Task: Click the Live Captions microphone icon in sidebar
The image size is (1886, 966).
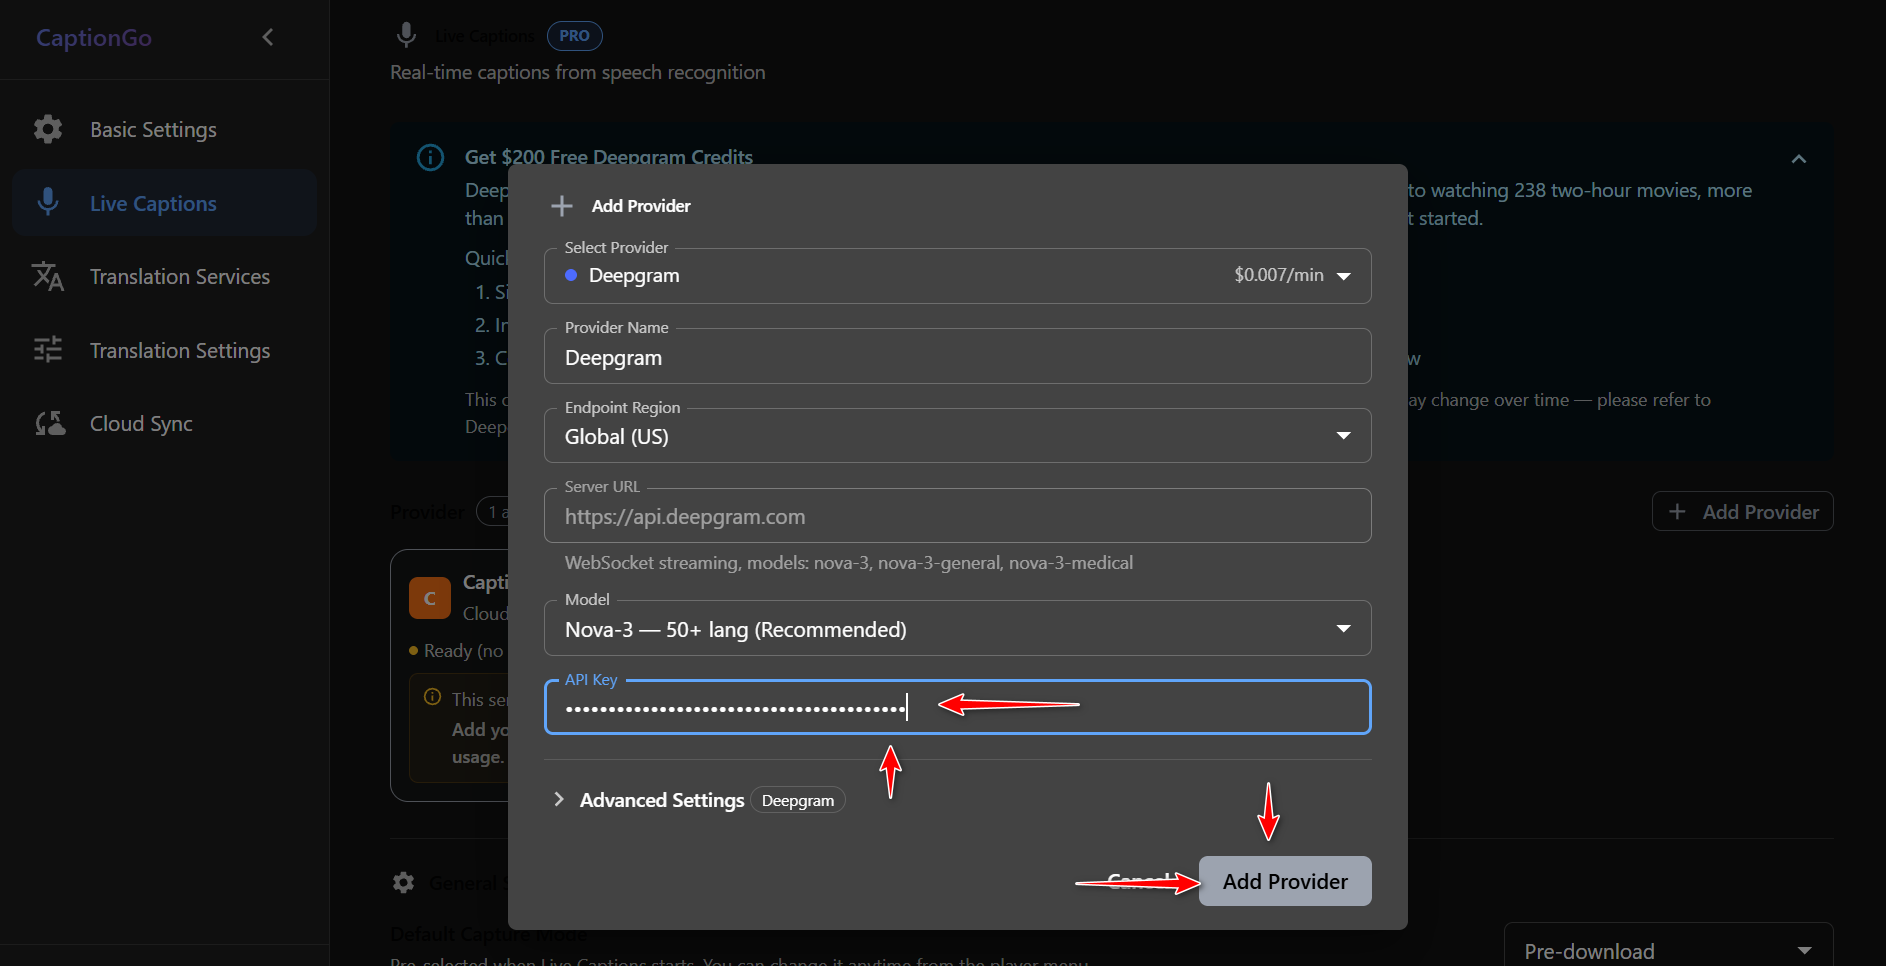Action: click(48, 202)
